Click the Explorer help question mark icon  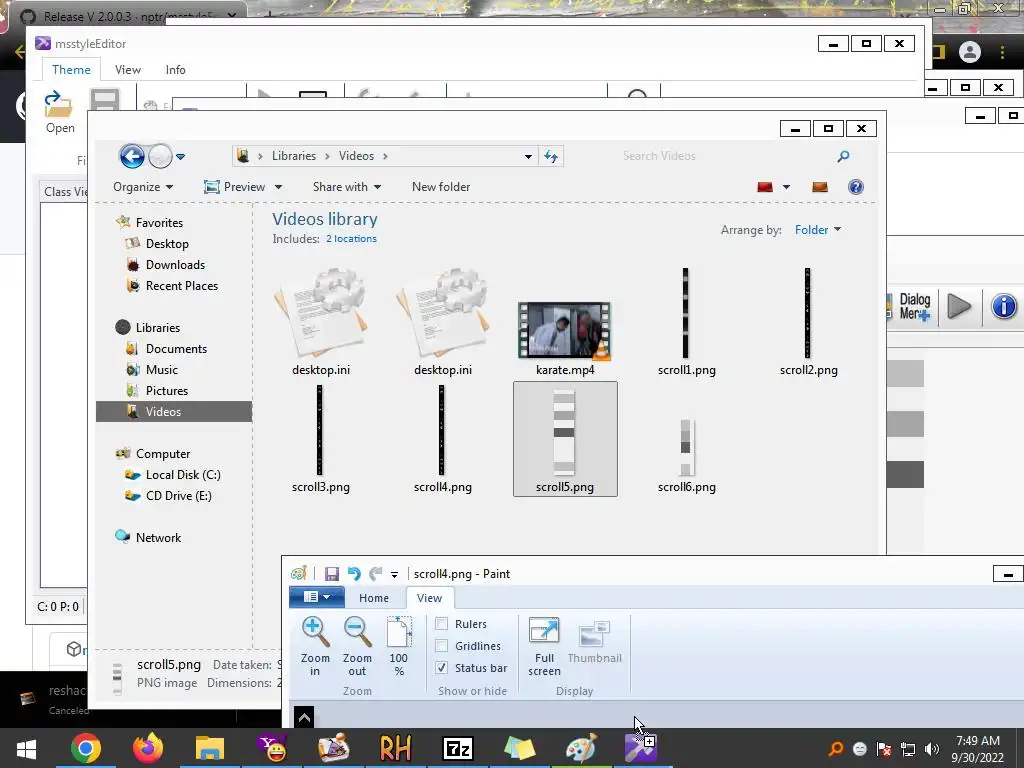coord(856,187)
